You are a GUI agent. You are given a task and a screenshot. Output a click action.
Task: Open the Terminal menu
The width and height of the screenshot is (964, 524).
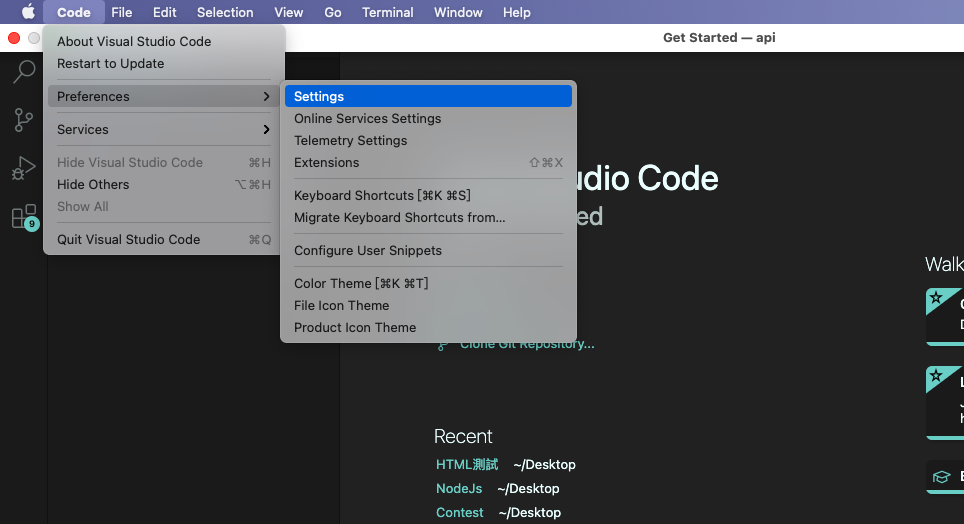(387, 12)
